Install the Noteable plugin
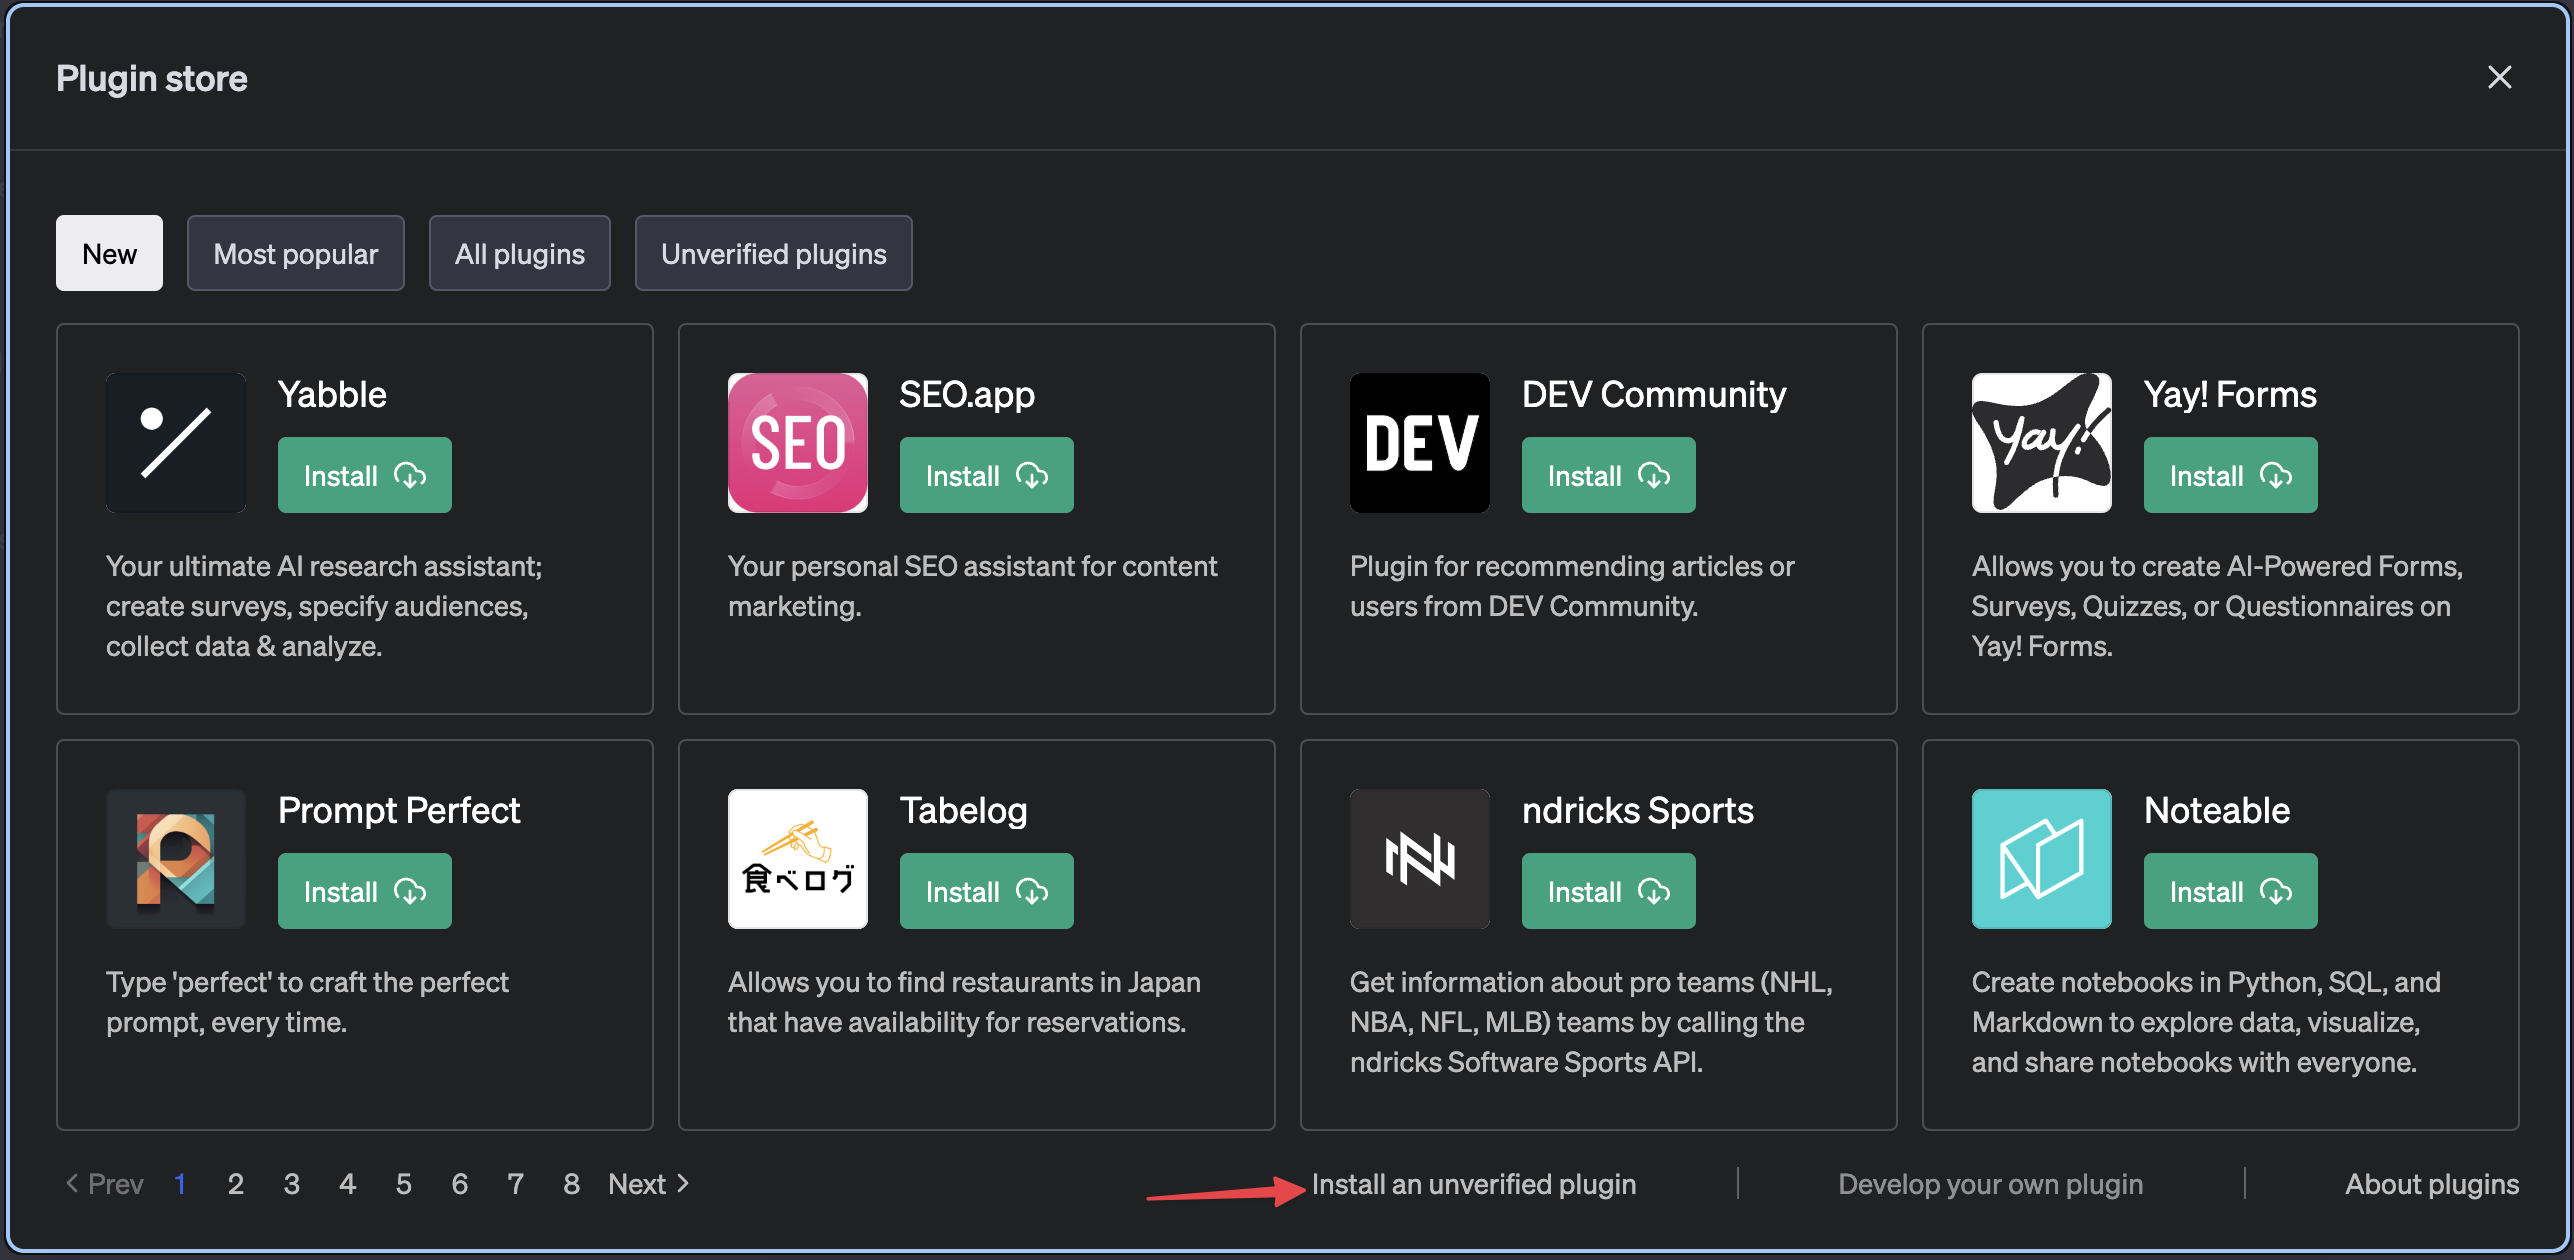 [x=2227, y=890]
